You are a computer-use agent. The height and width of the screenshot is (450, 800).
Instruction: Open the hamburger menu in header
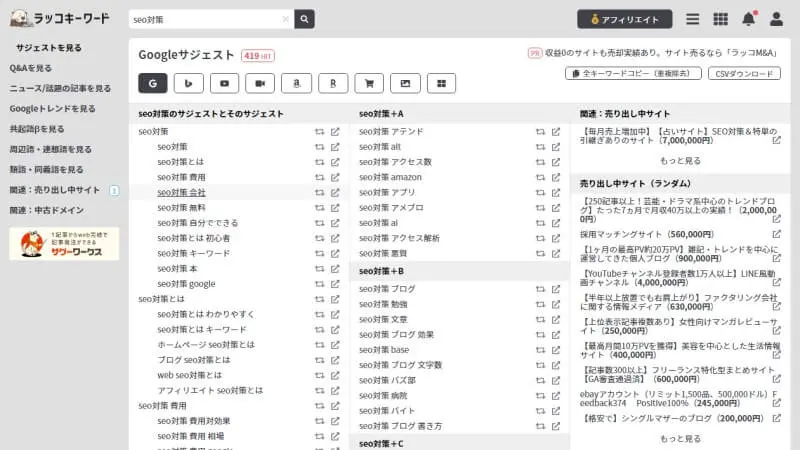[692, 19]
